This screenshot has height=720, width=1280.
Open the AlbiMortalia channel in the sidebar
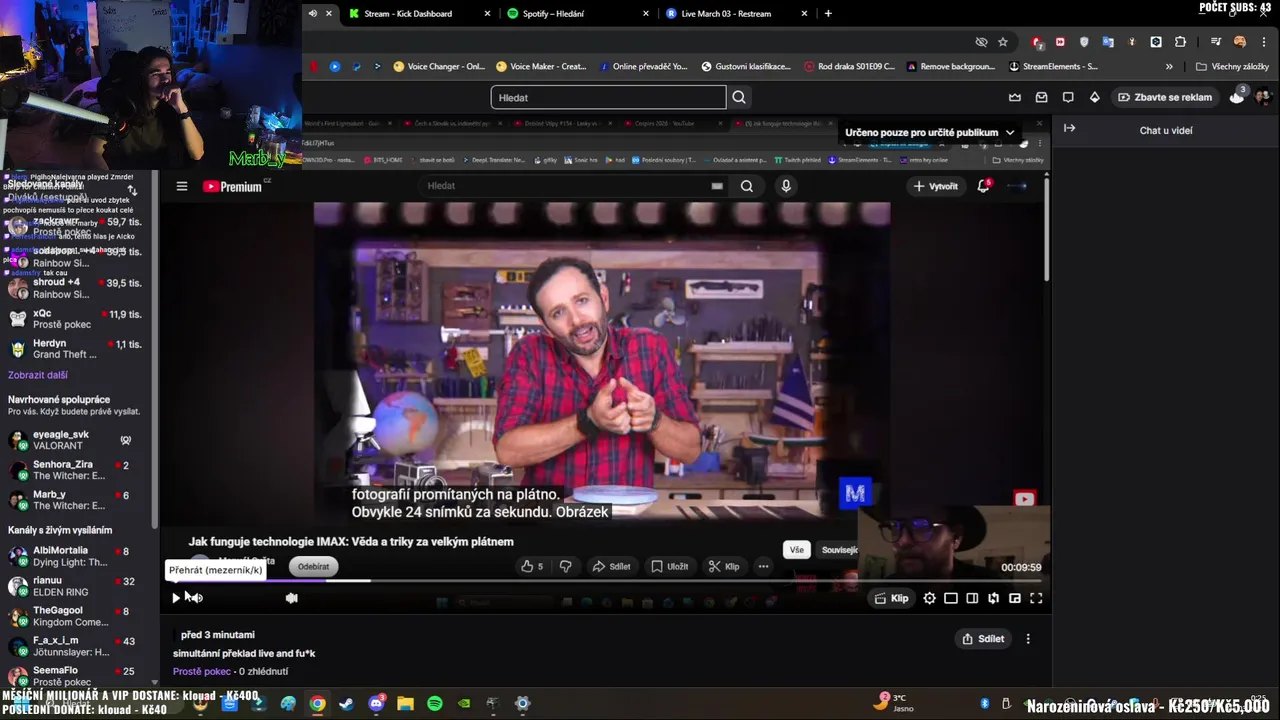[76, 557]
